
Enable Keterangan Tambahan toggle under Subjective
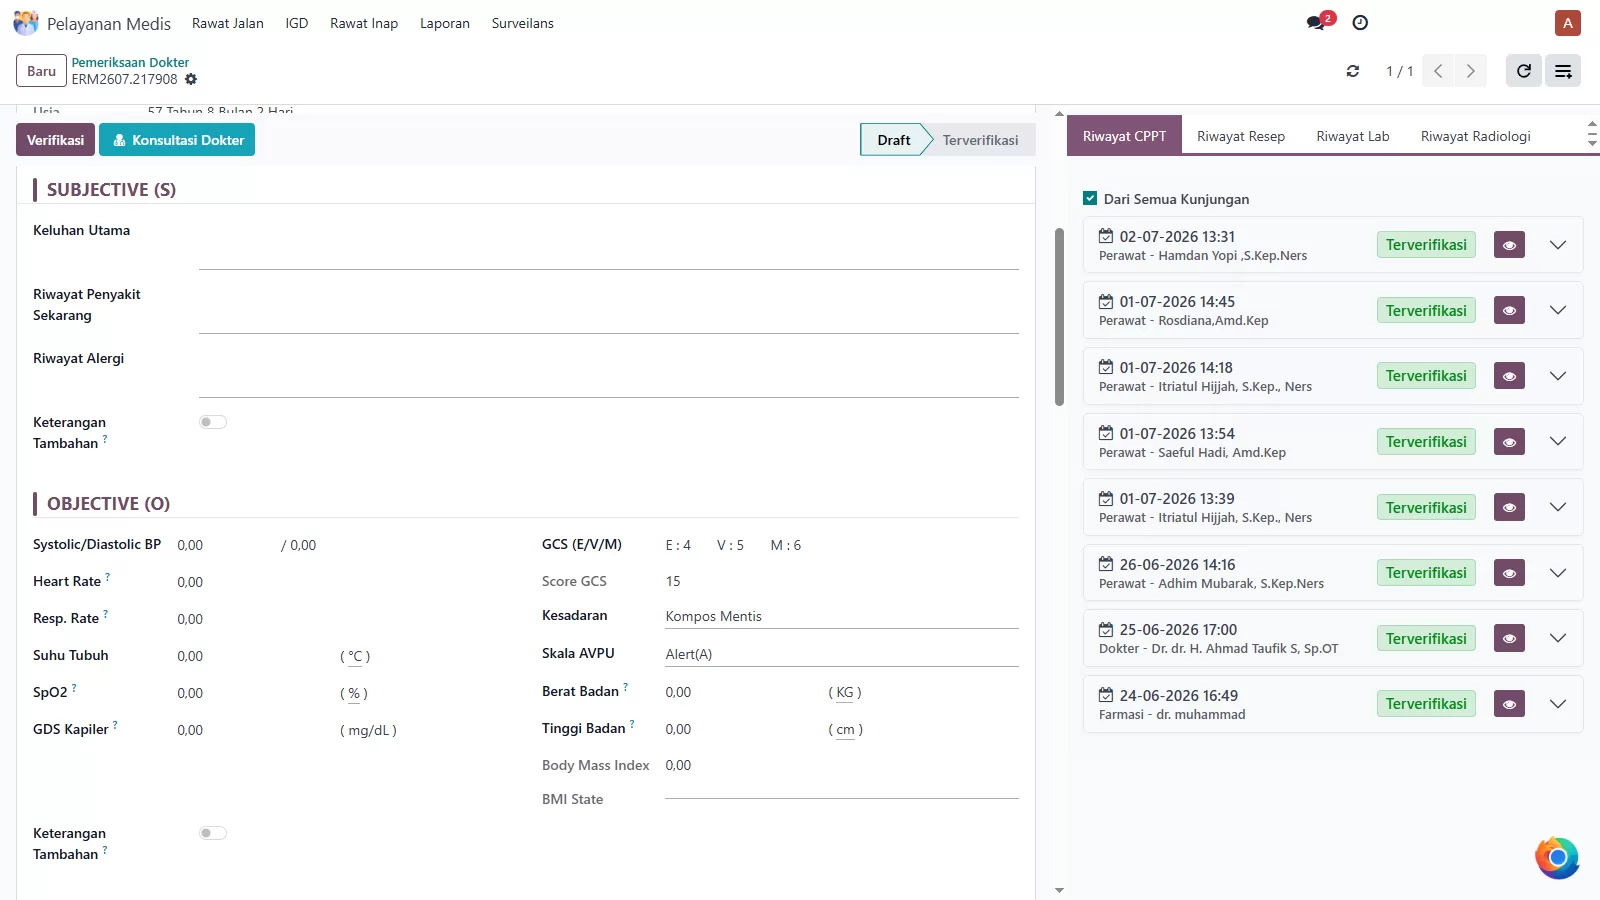[213, 422]
